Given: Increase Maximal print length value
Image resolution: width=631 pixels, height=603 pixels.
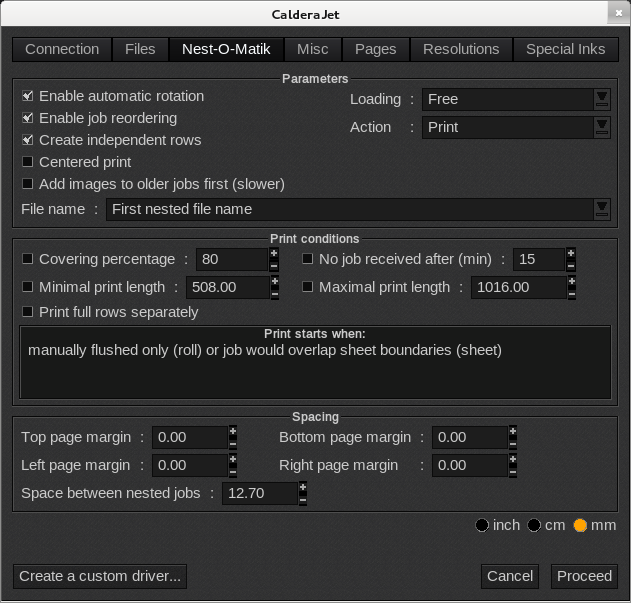Looking at the screenshot, I should tap(574, 281).
